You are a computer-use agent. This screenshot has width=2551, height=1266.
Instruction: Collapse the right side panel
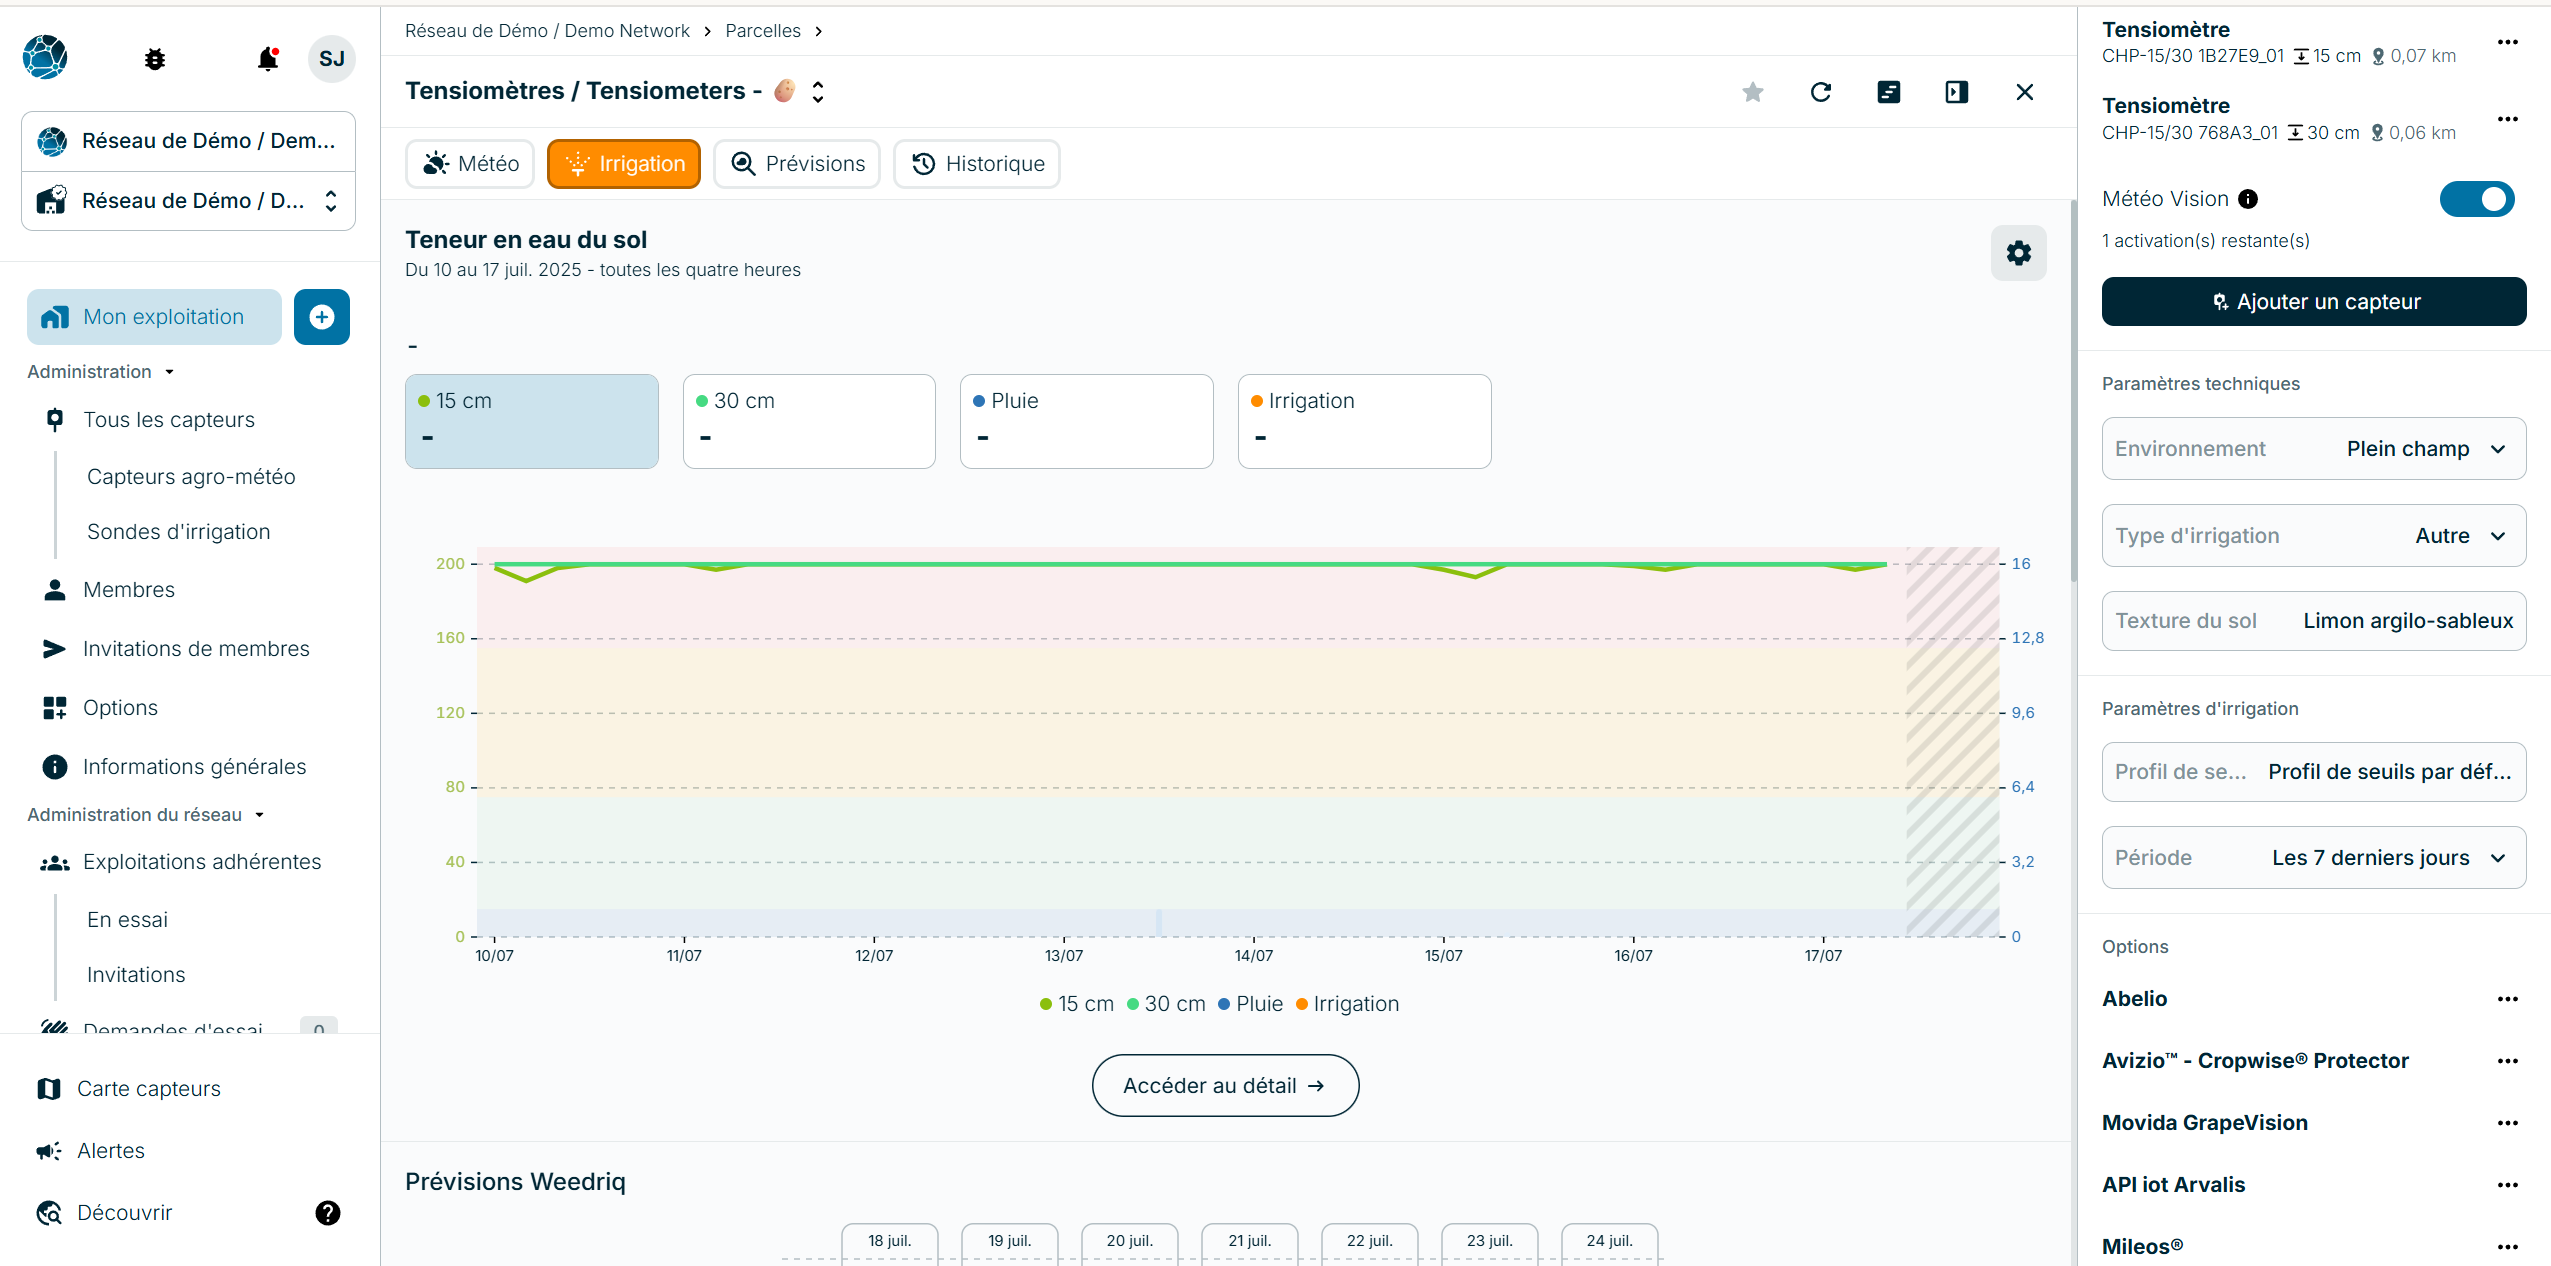pos(1957,92)
